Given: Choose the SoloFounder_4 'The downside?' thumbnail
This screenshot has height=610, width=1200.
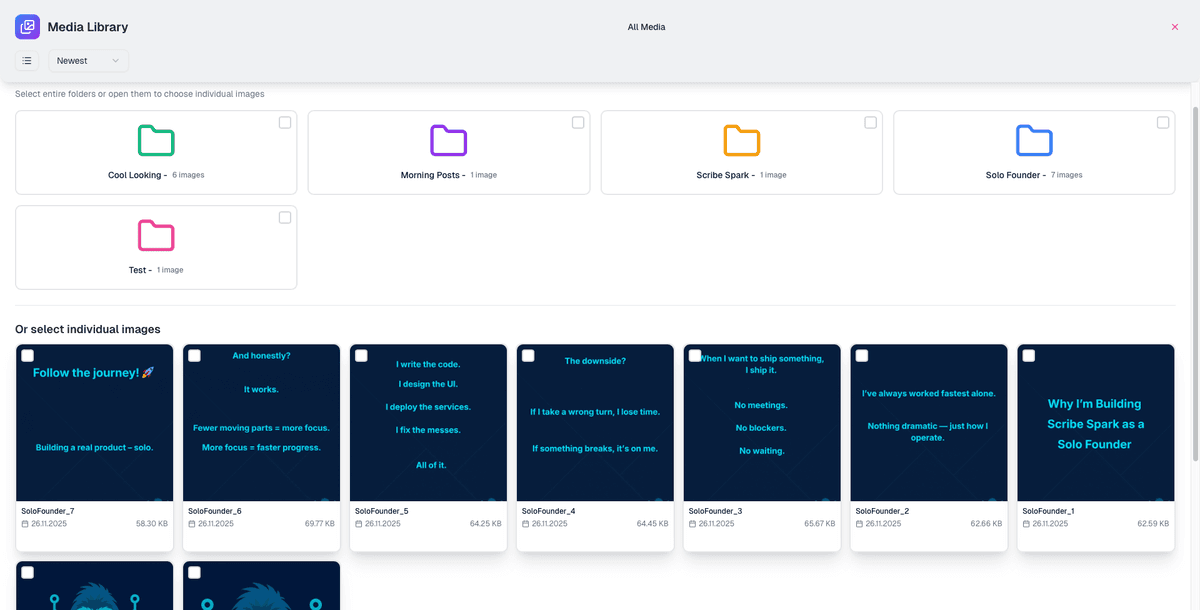Looking at the screenshot, I should [595, 423].
